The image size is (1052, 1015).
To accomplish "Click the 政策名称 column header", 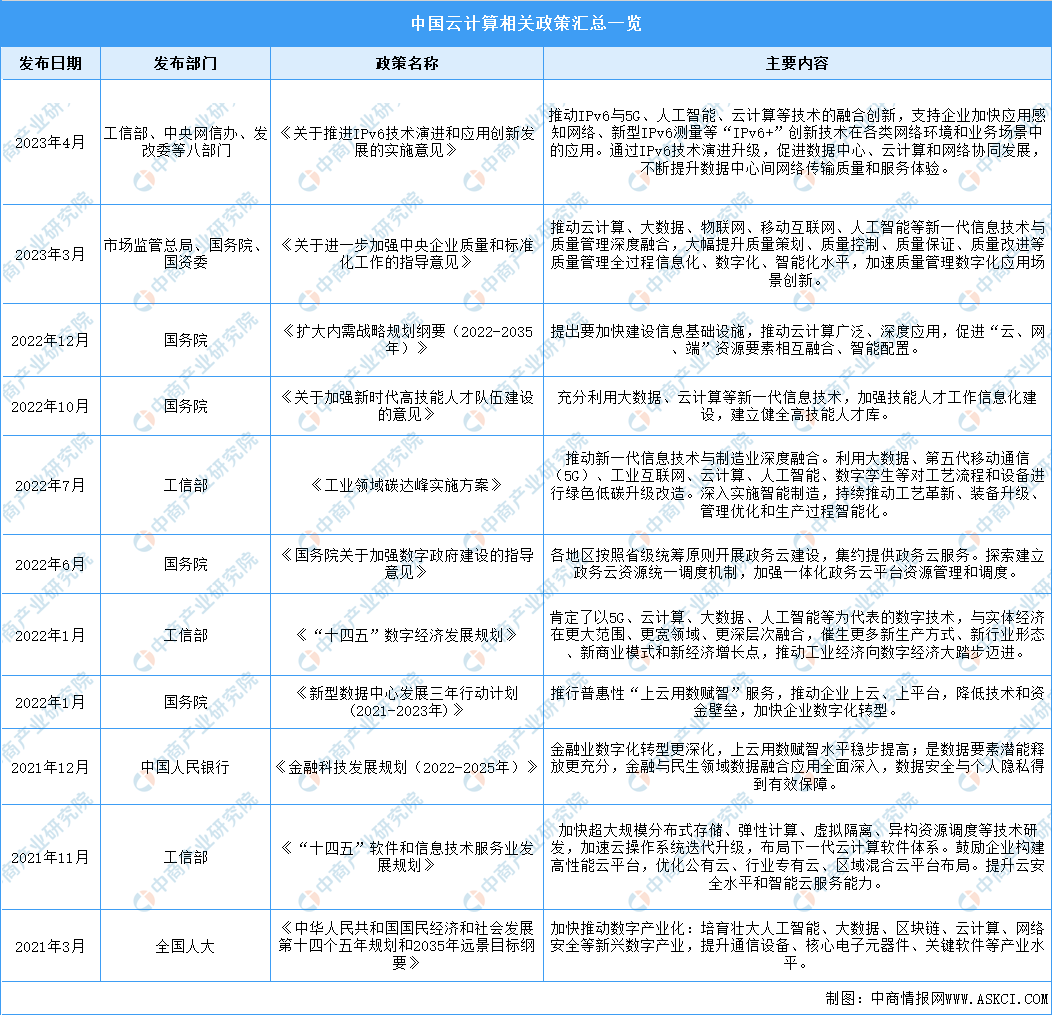I will coord(407,63).
